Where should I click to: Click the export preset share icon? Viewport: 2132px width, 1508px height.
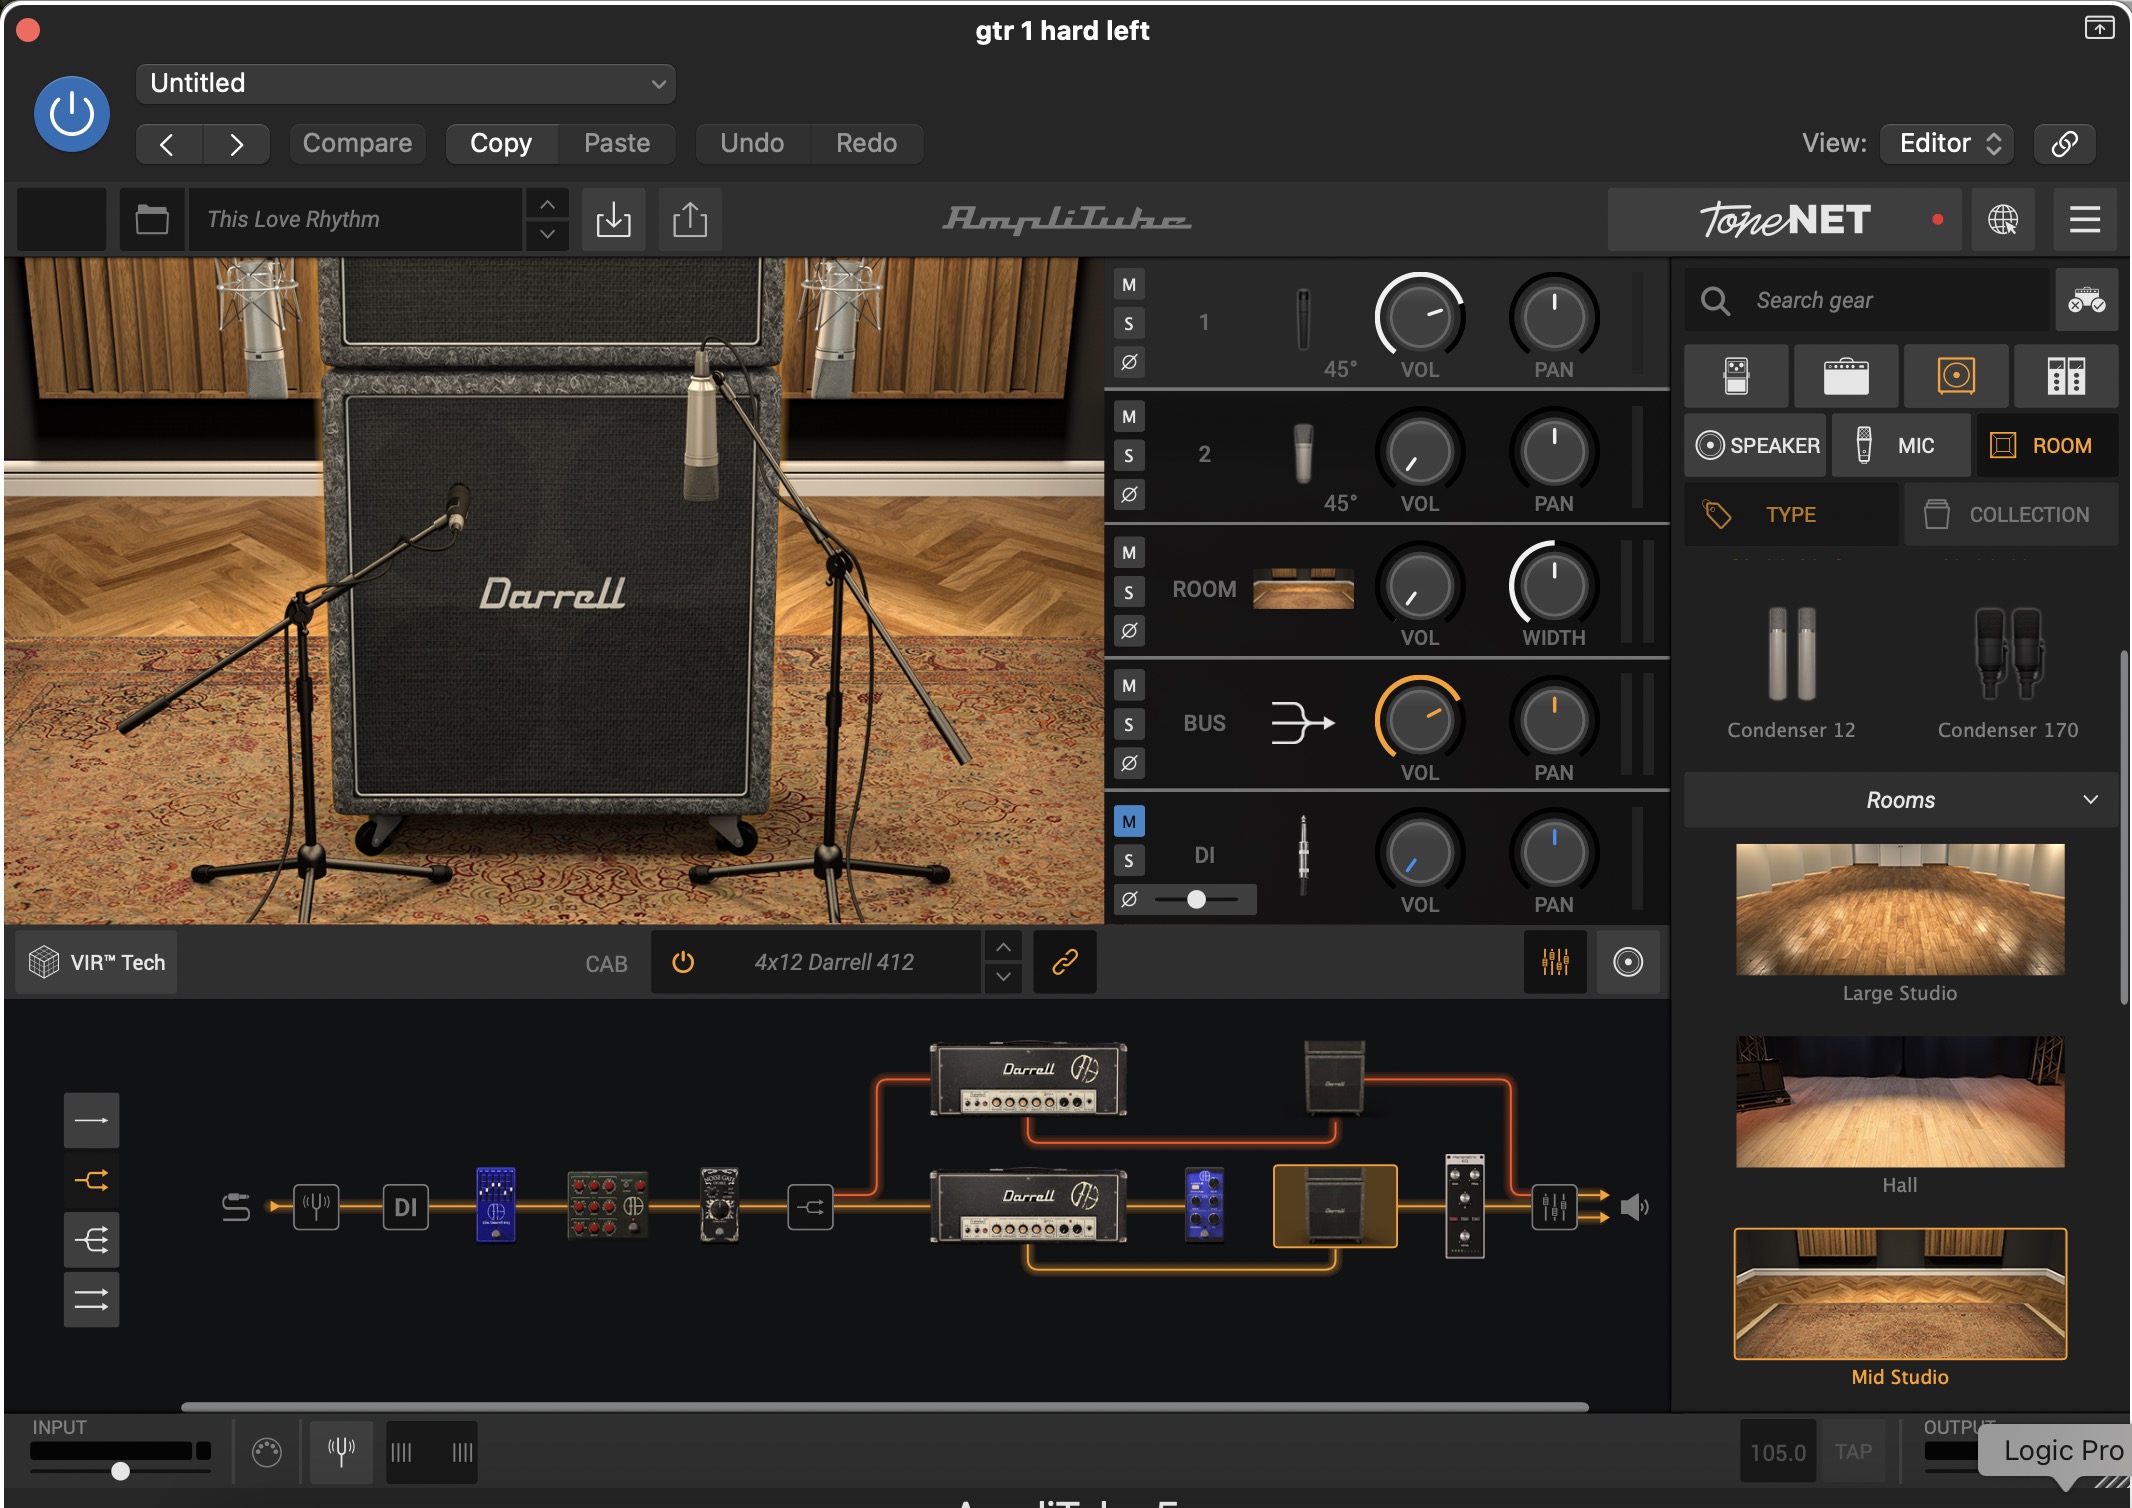pos(689,219)
